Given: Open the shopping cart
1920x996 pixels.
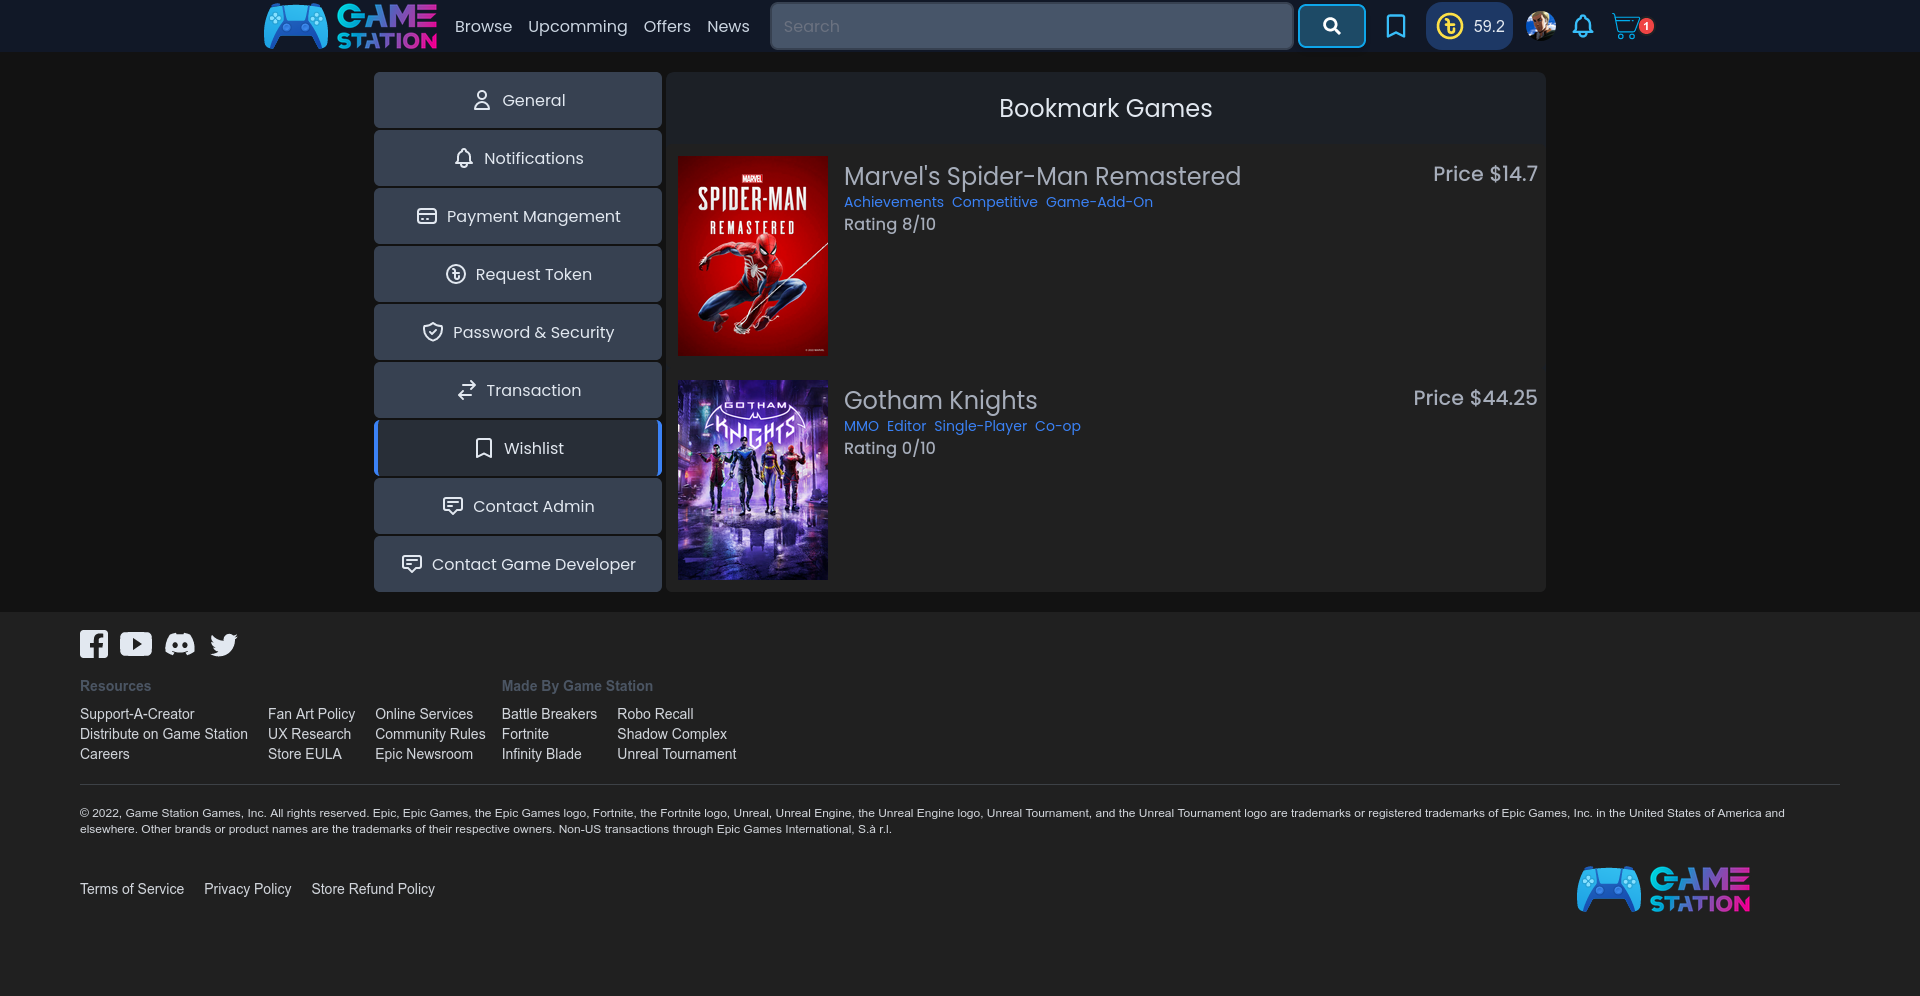Looking at the screenshot, I should [x=1627, y=26].
